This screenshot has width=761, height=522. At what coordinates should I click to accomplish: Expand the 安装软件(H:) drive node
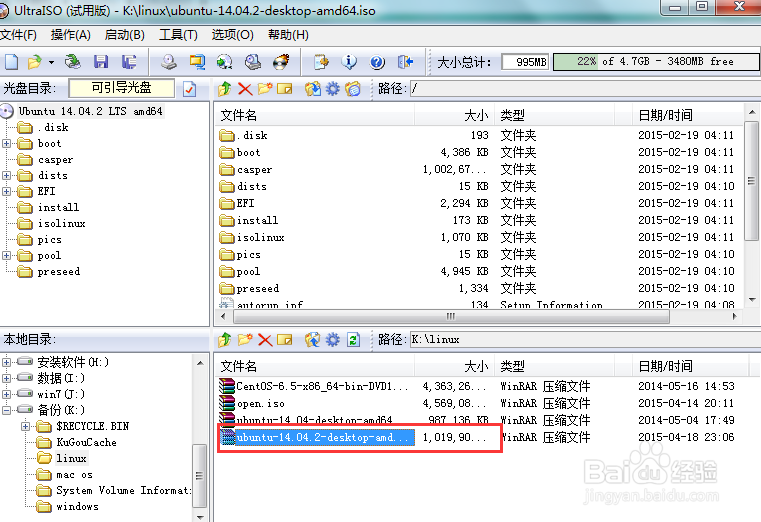click(6, 362)
